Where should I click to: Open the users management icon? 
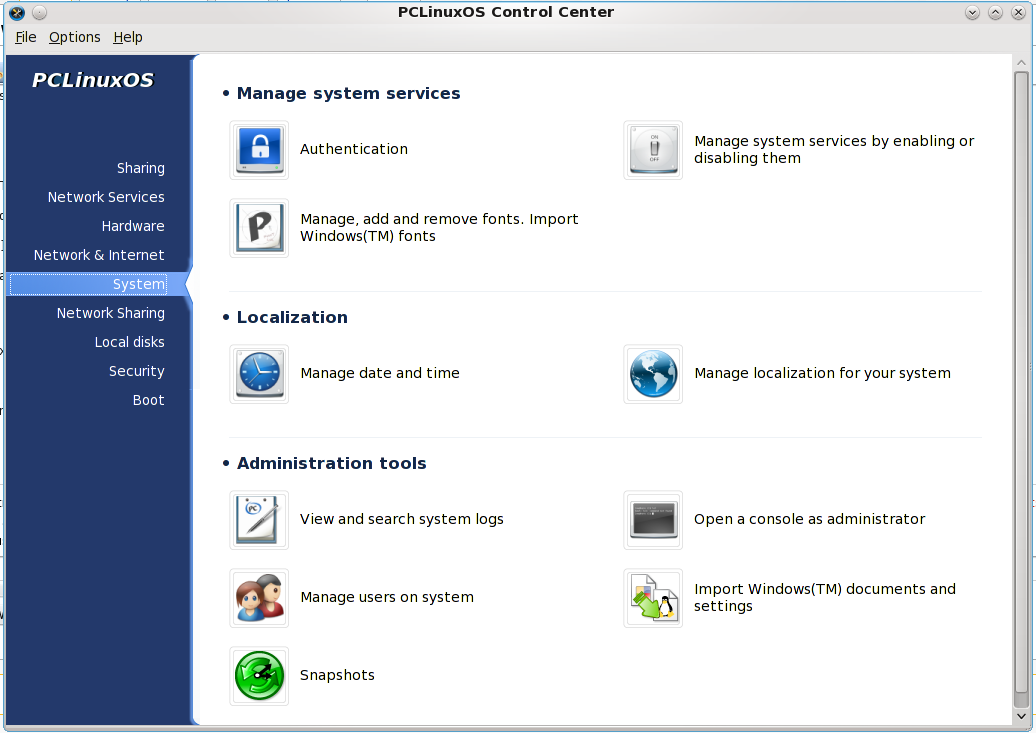[x=259, y=598]
